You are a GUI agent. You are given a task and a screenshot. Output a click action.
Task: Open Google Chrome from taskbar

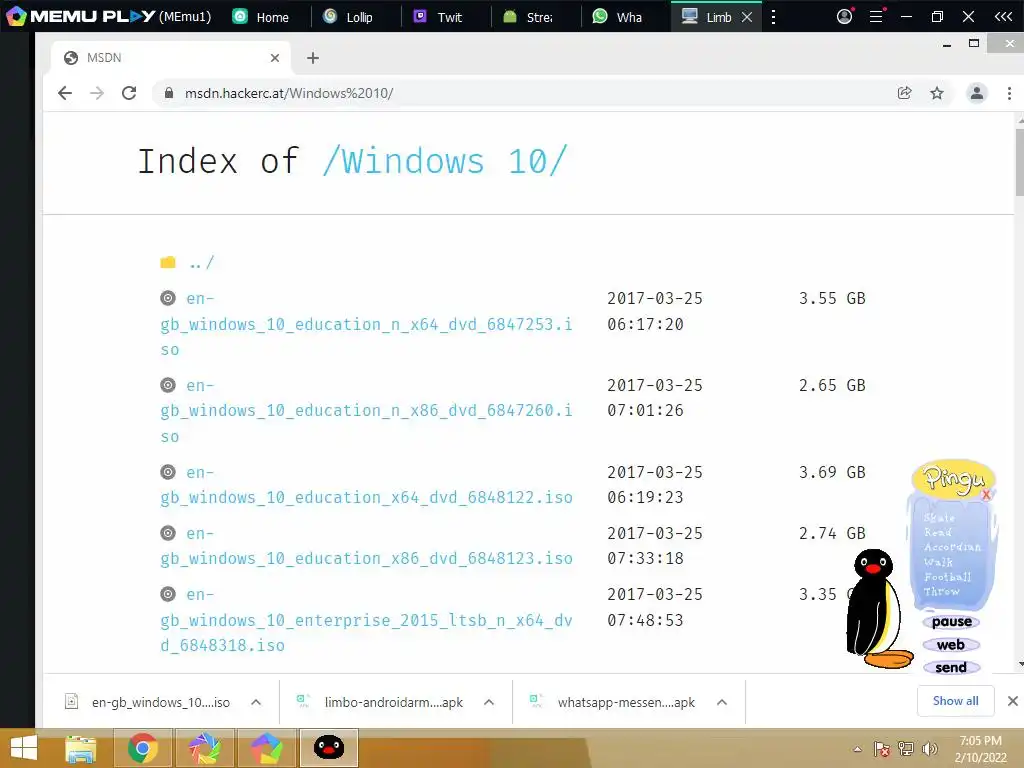142,748
